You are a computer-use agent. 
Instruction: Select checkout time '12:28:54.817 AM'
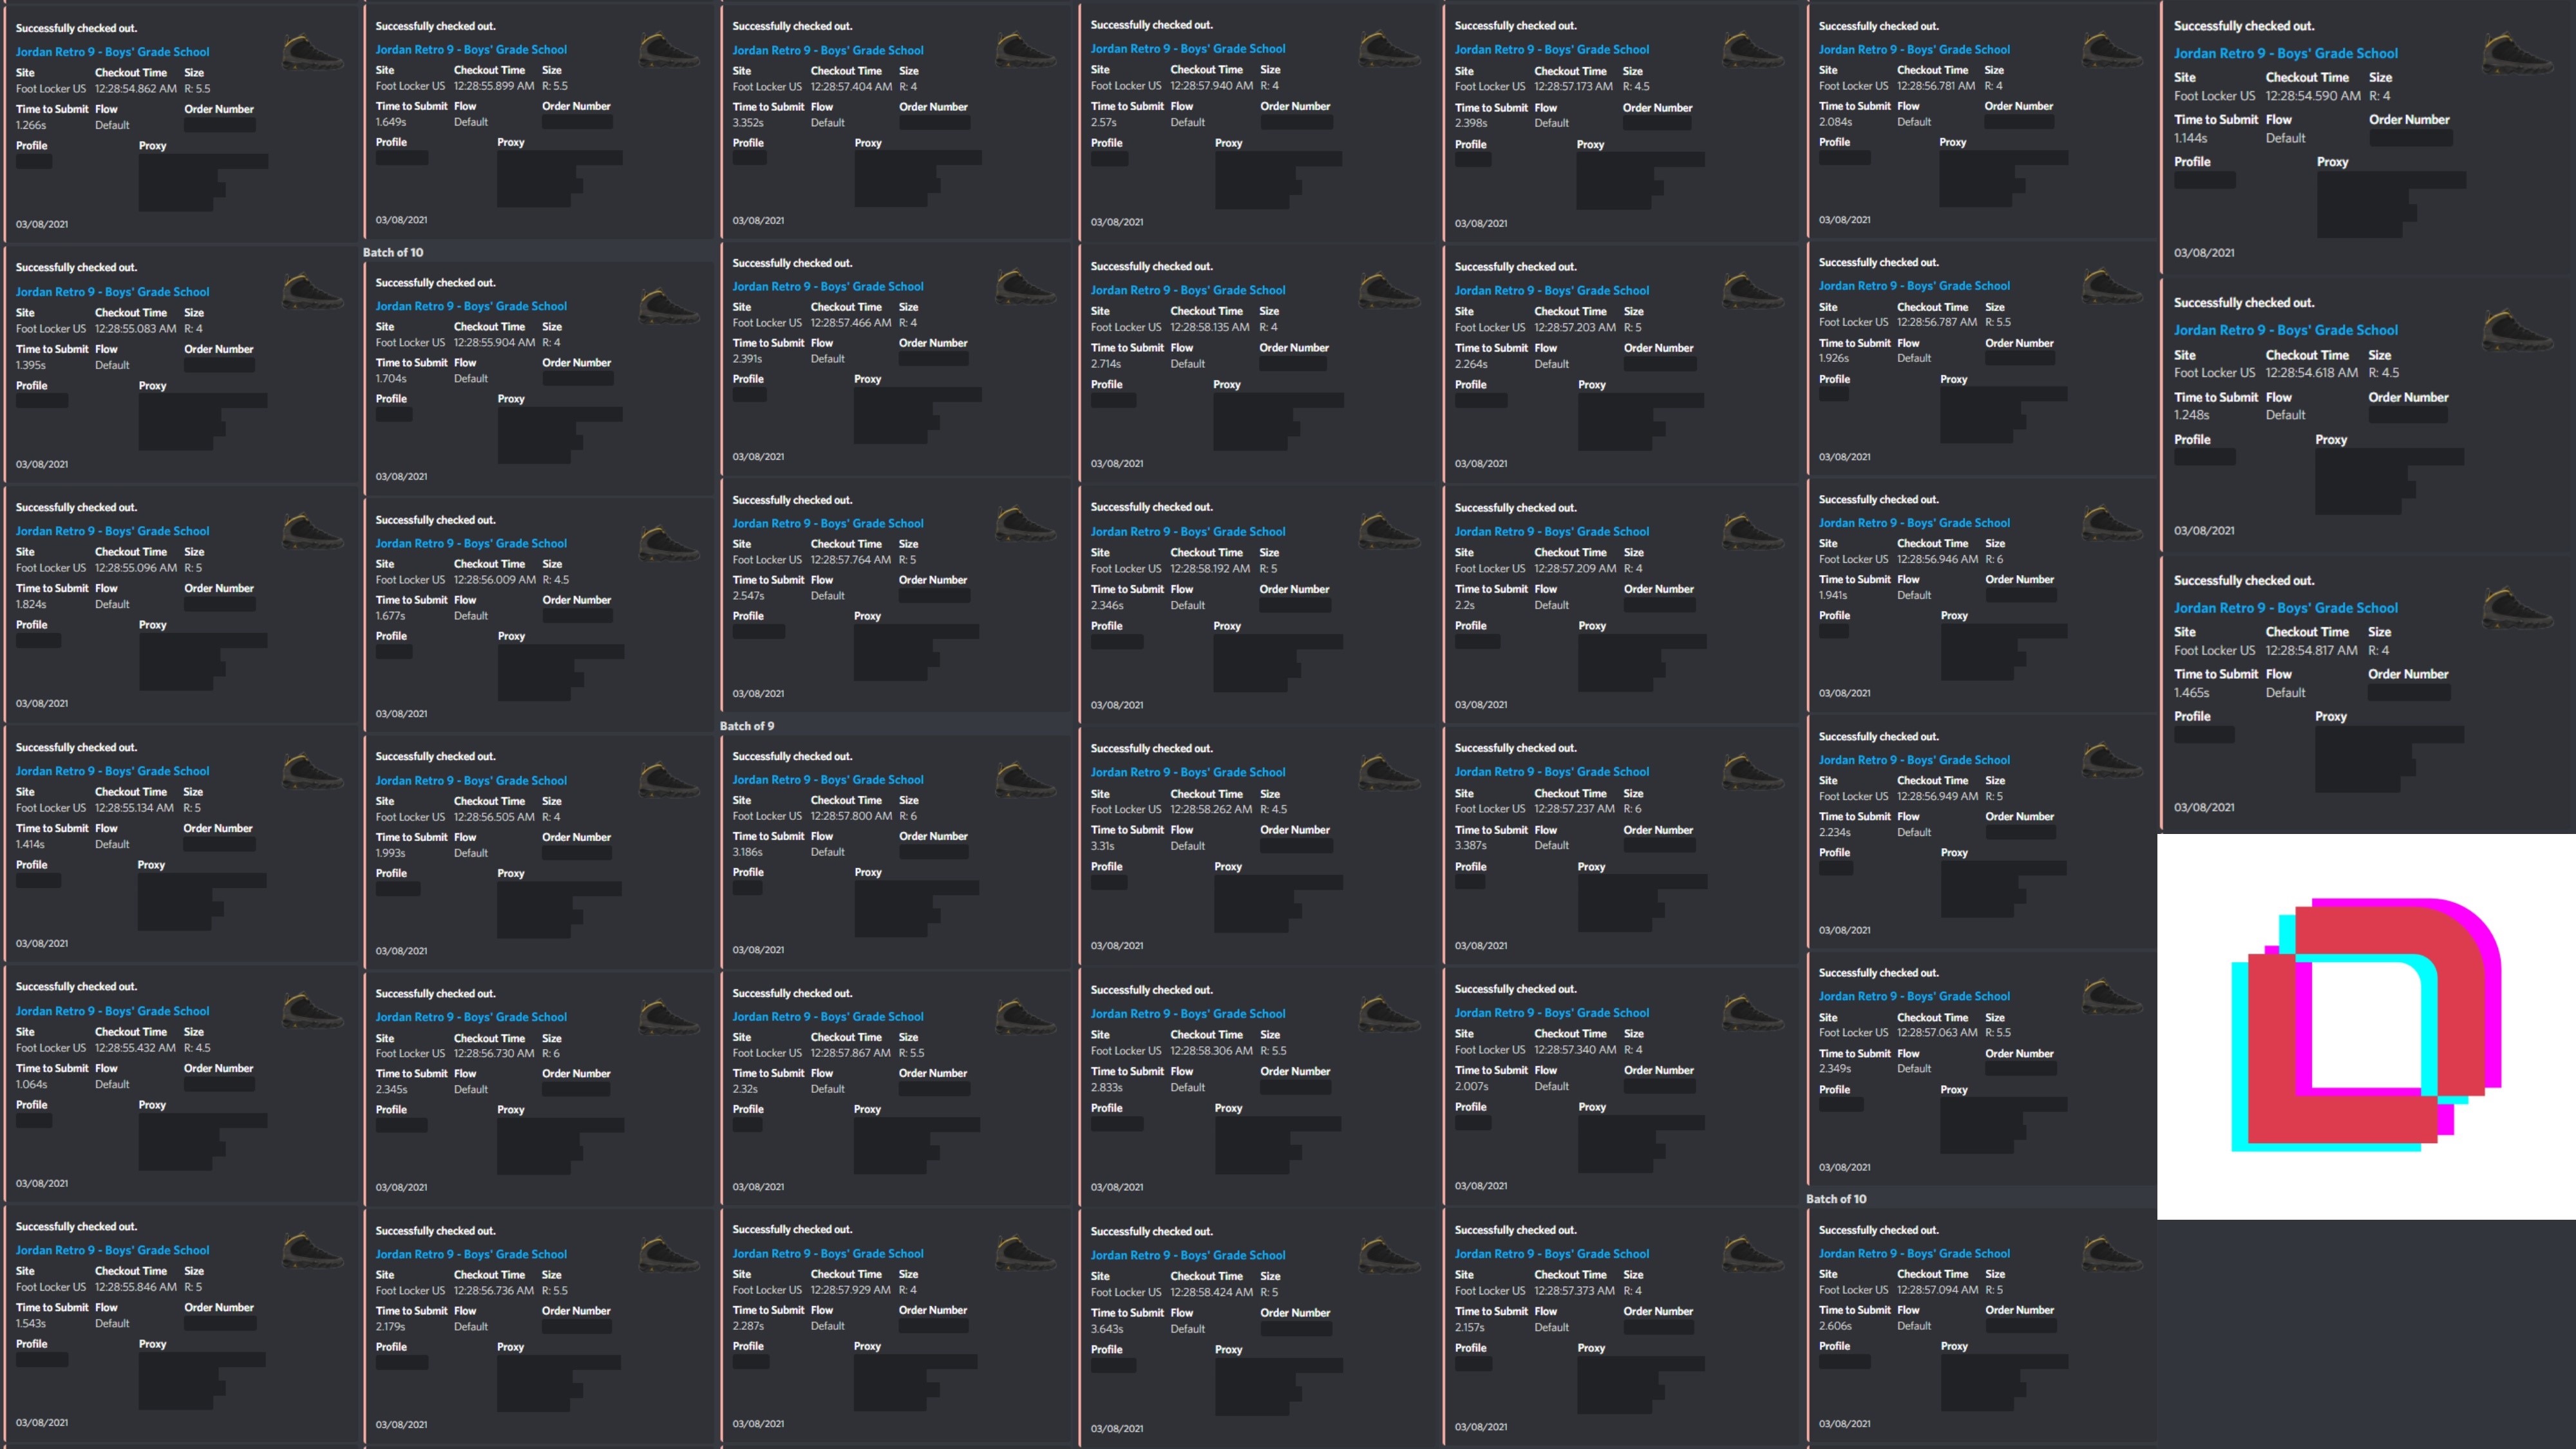(x=2311, y=650)
